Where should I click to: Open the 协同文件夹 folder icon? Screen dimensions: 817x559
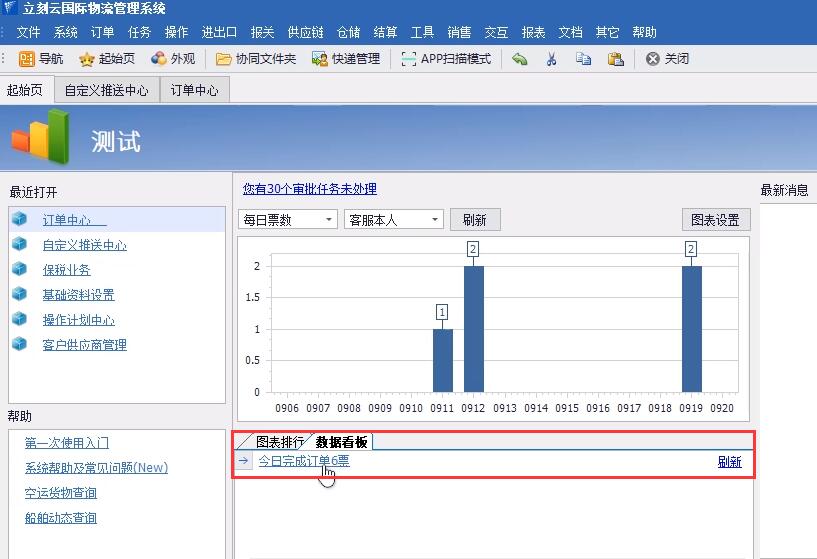[224, 59]
